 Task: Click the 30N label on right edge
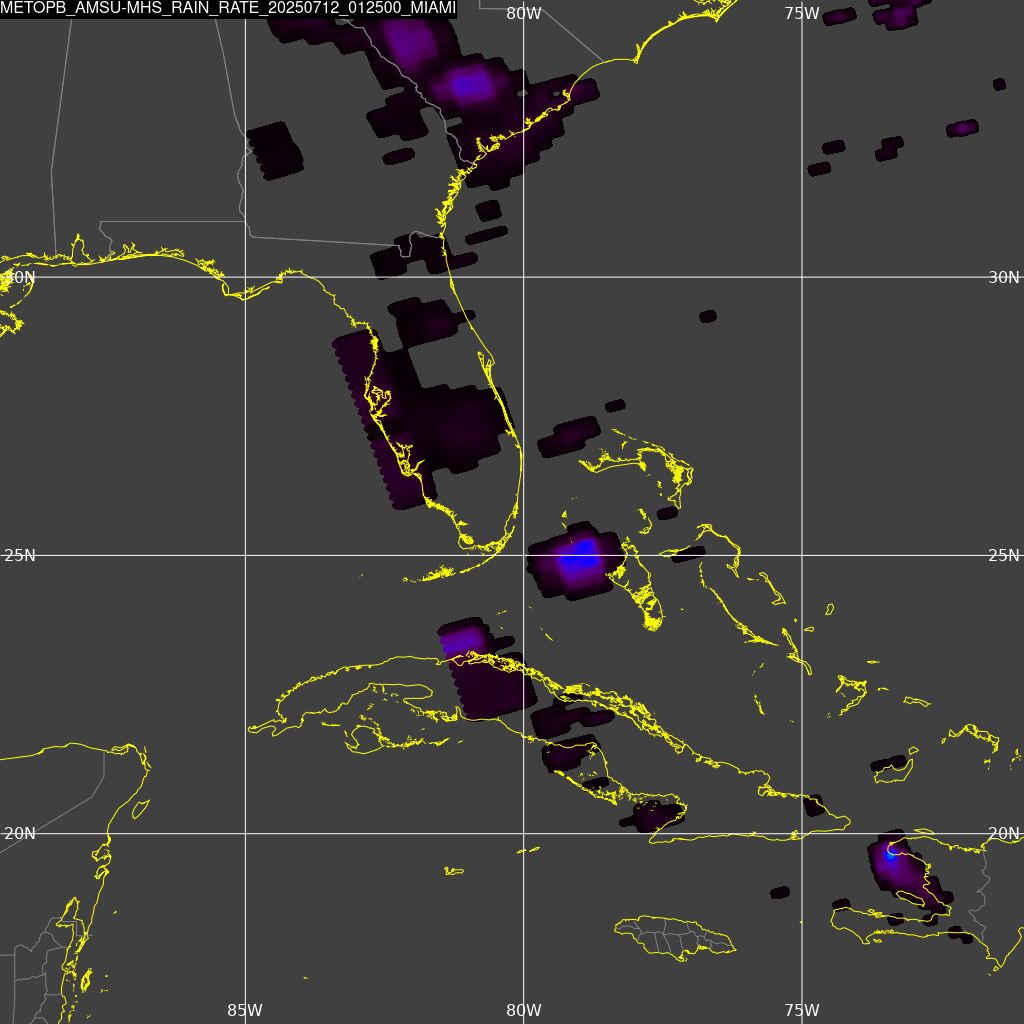click(1004, 278)
